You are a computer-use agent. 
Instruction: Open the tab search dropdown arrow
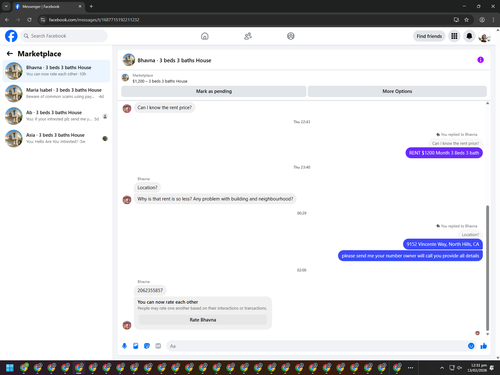(x=6, y=6)
